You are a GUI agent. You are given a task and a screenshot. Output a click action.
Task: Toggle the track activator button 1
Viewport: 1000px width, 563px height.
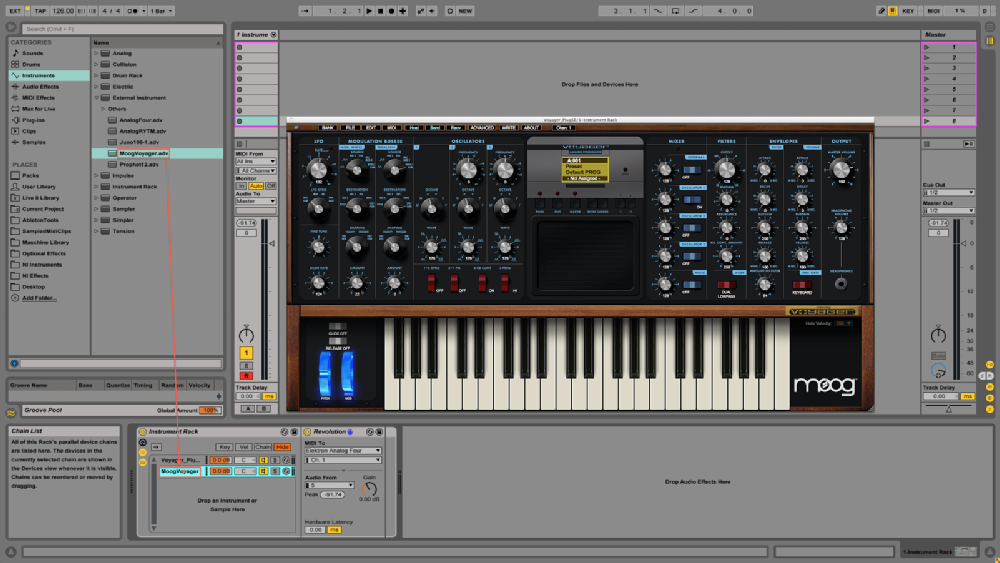(x=247, y=352)
